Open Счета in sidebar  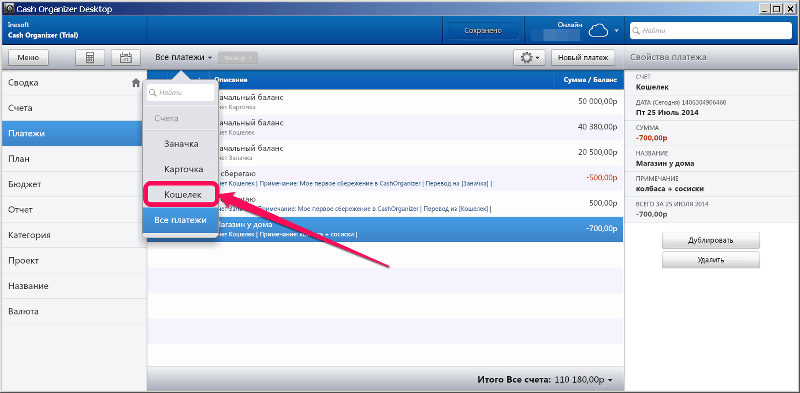click(73, 108)
